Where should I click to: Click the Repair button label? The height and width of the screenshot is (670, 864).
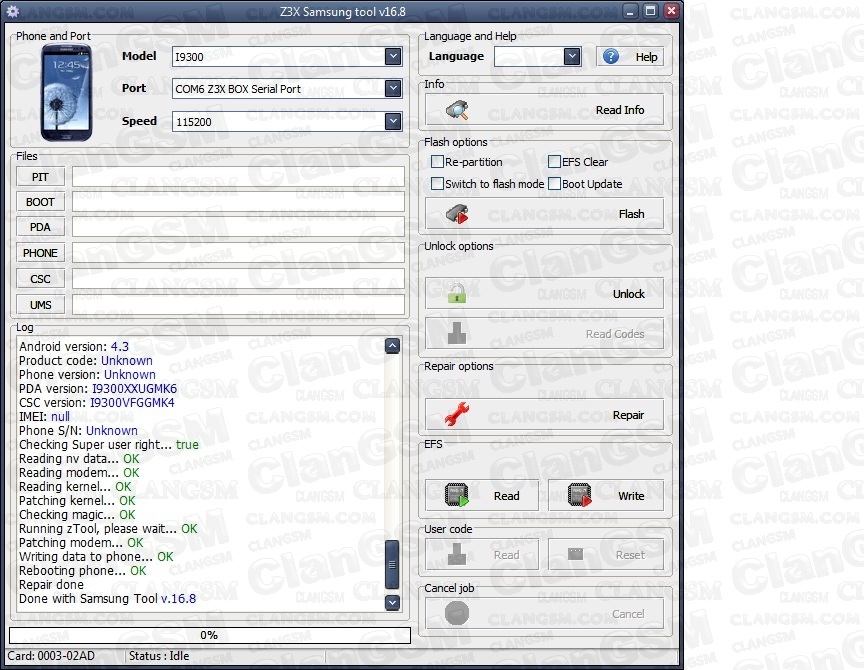(x=628, y=415)
